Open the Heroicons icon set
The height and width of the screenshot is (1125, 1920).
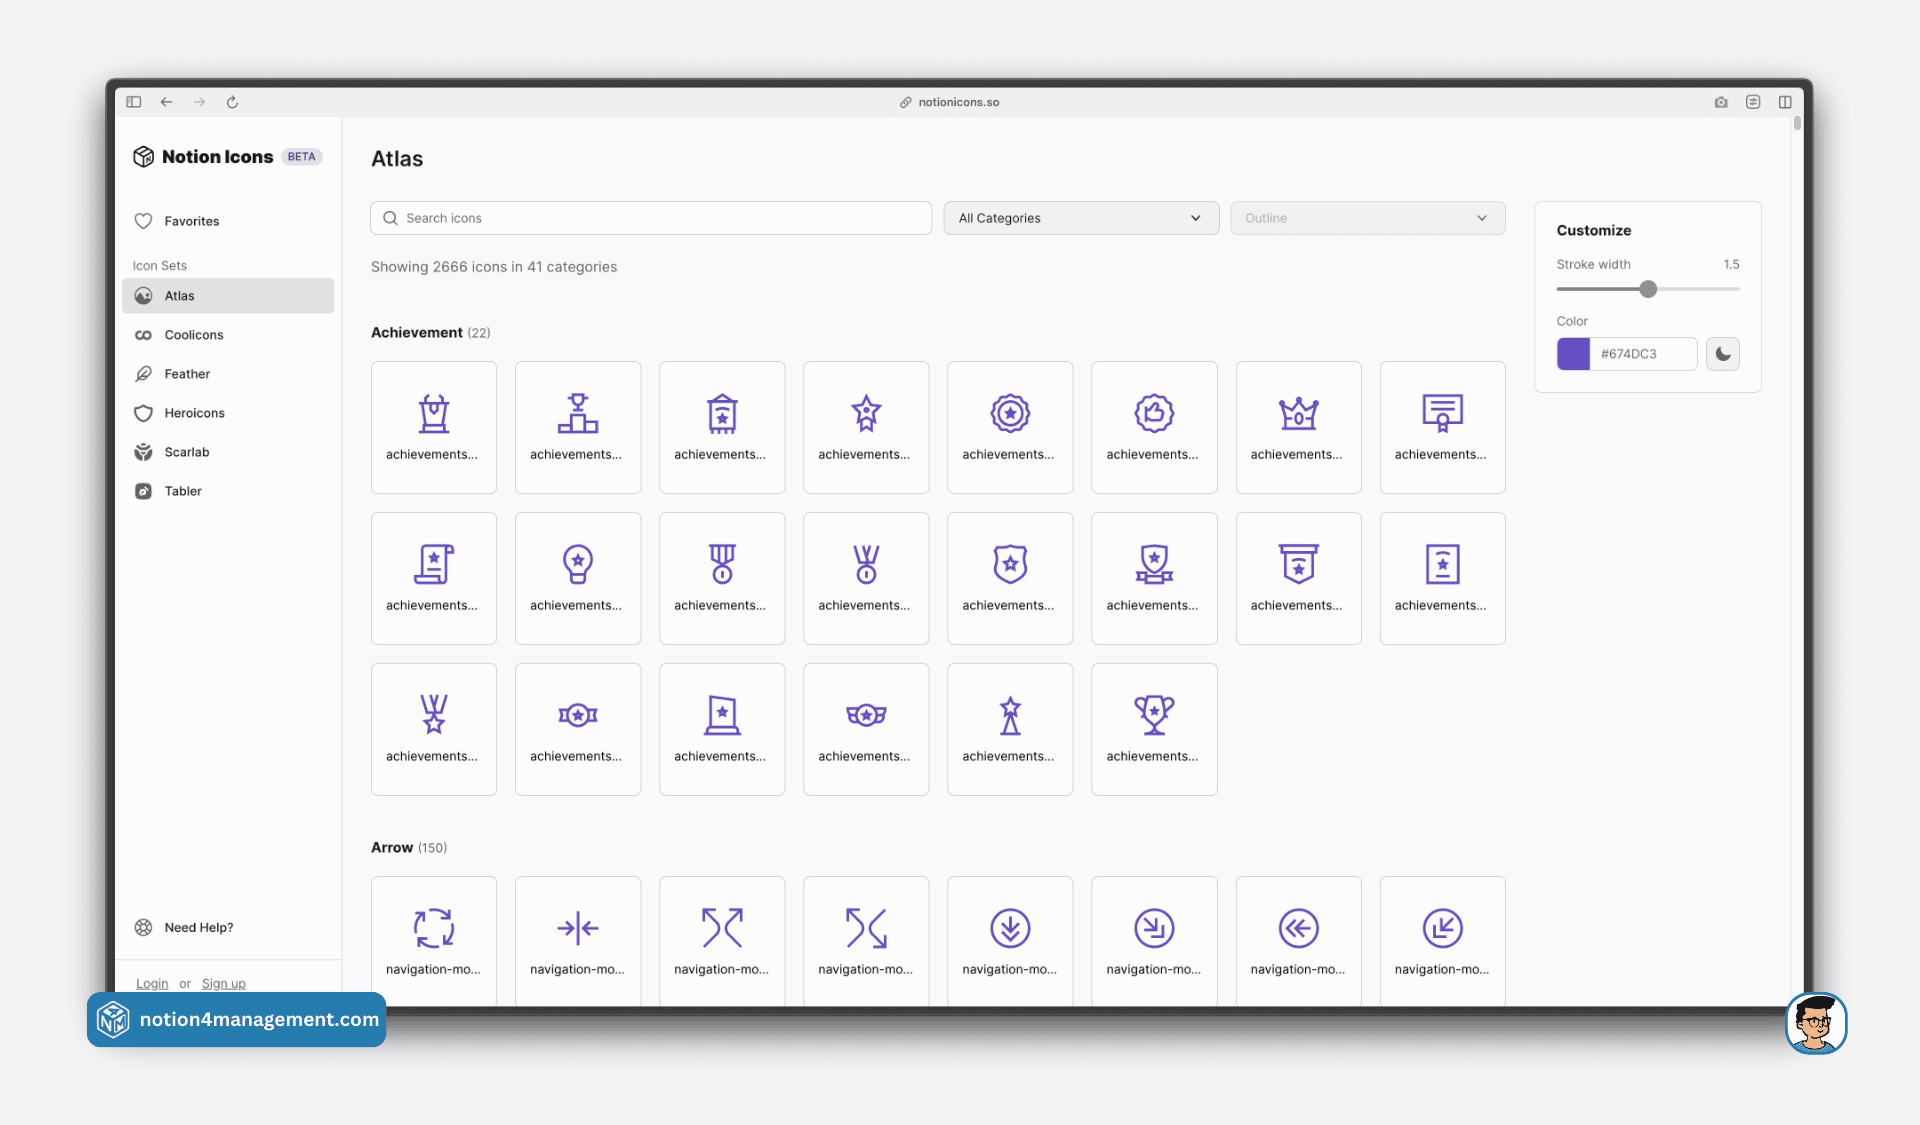228,413
